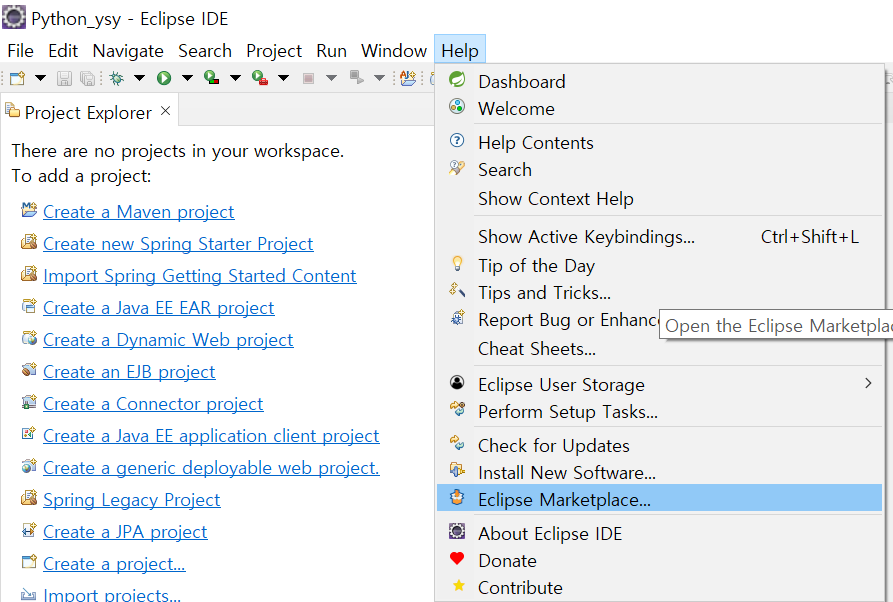Click Import Spring Getting Started Content link
Viewport: 893px width, 602px height.
coord(199,276)
